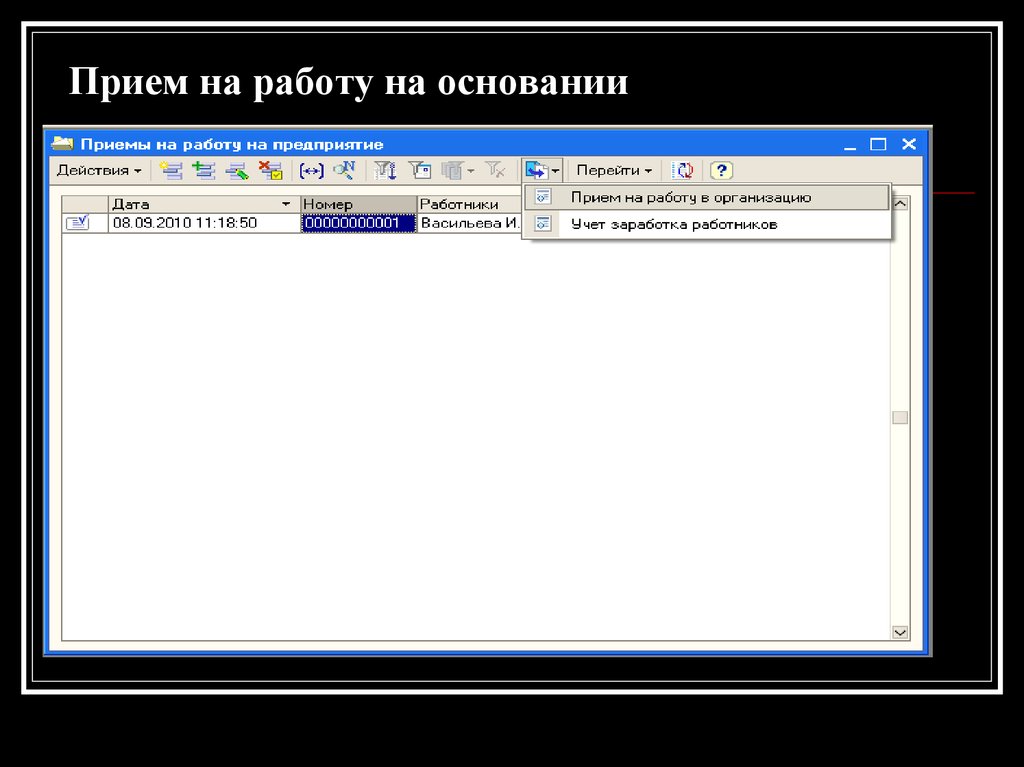Open the Перейти dropdown menu
The image size is (1024, 767).
point(613,170)
